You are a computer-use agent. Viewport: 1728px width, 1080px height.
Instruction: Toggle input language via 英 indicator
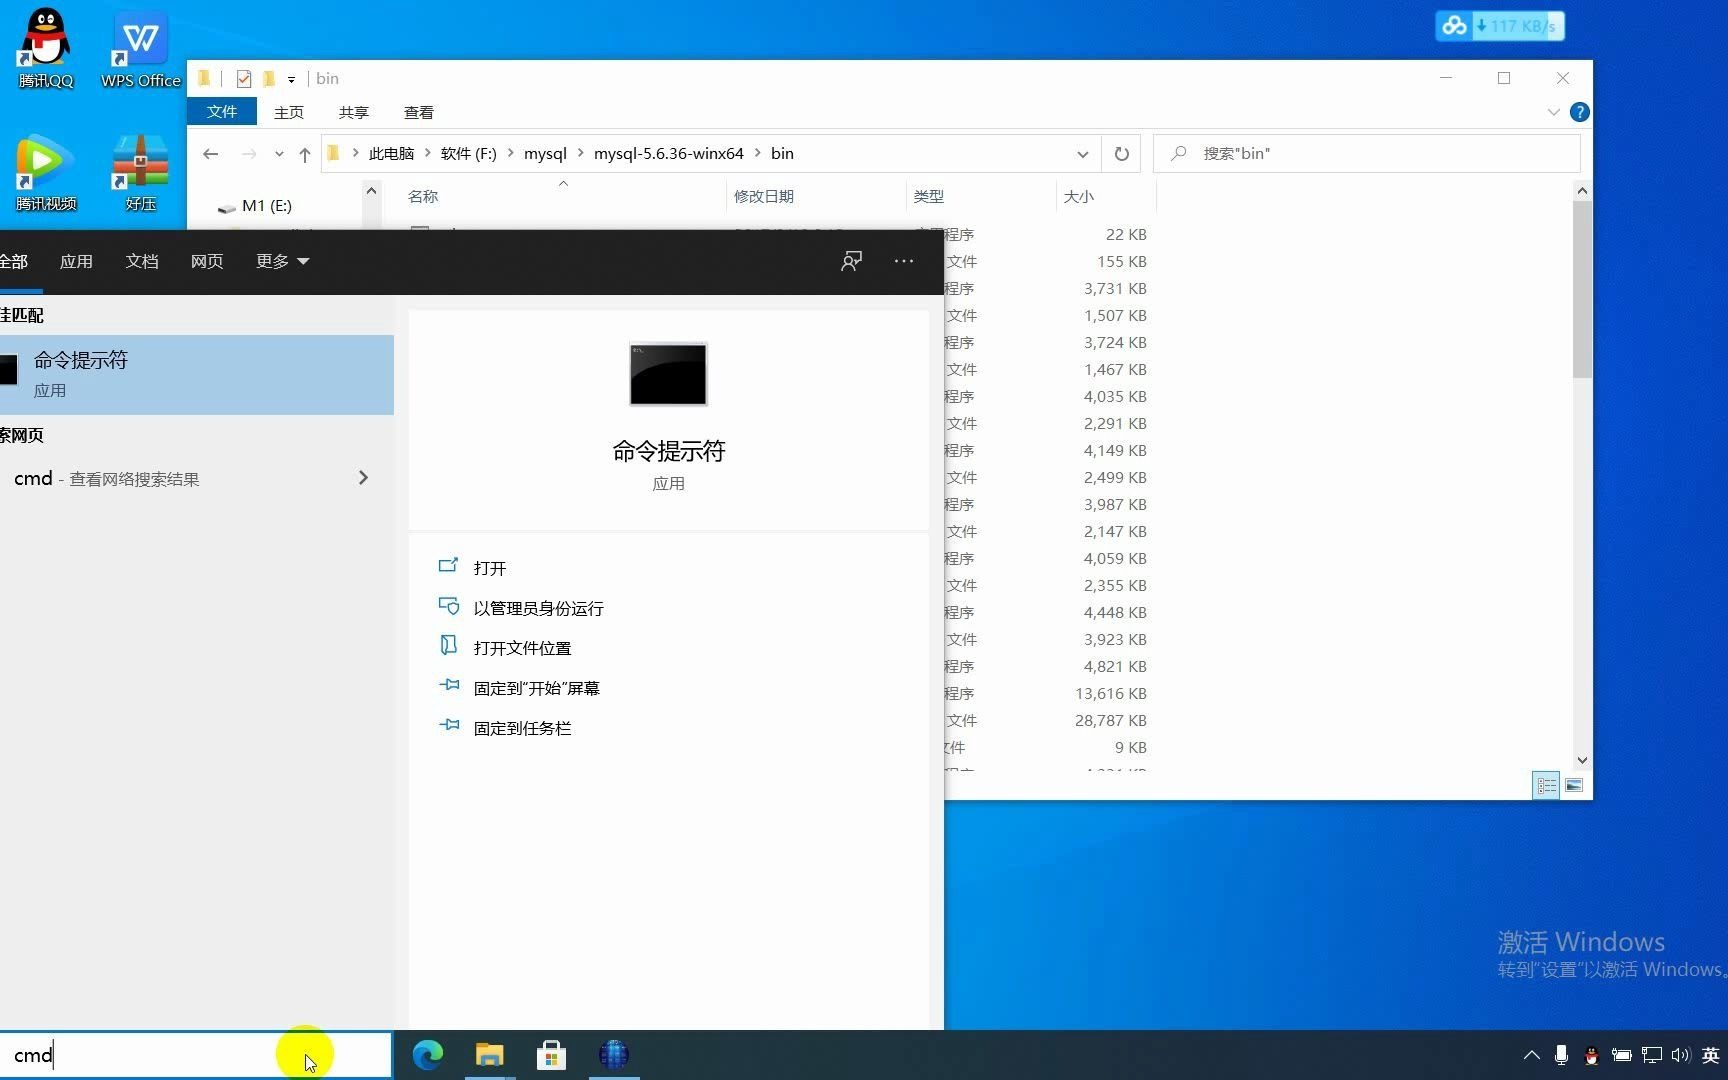(1709, 1055)
